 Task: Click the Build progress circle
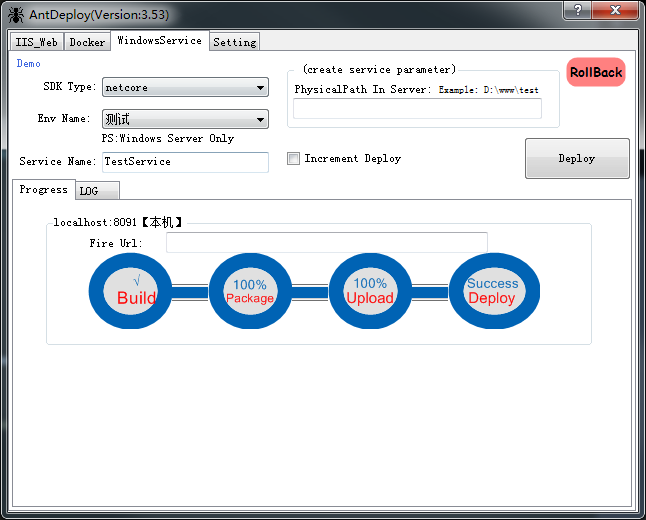(x=130, y=291)
